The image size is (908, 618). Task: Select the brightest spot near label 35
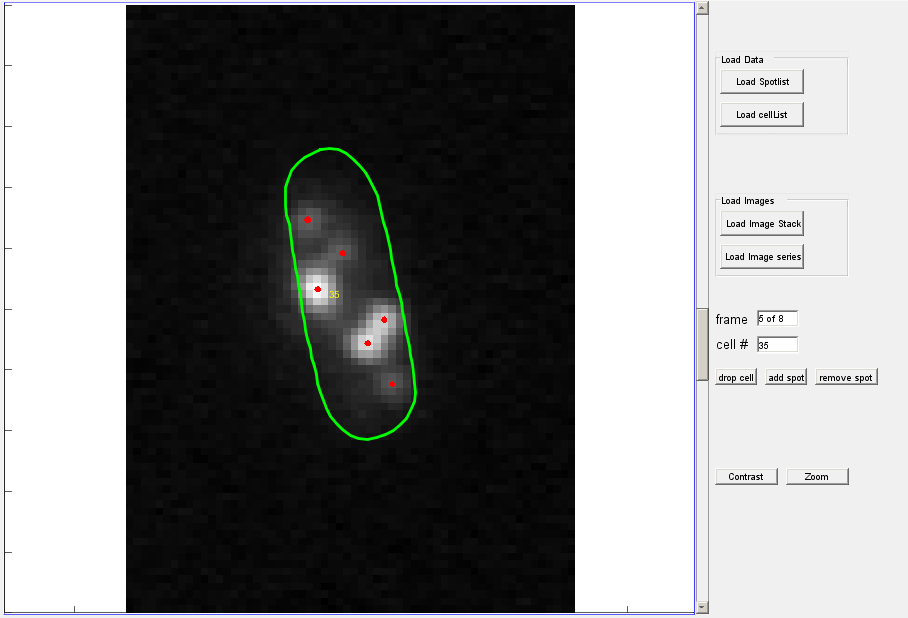tap(317, 289)
